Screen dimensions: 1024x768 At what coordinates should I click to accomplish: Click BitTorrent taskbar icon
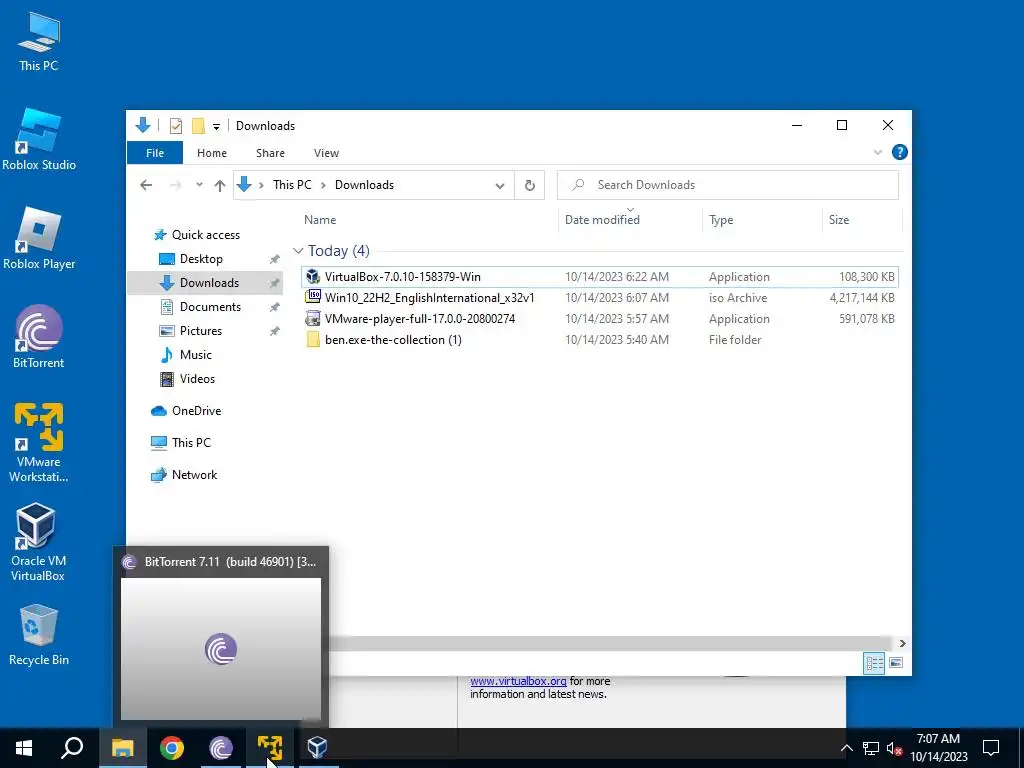point(221,748)
